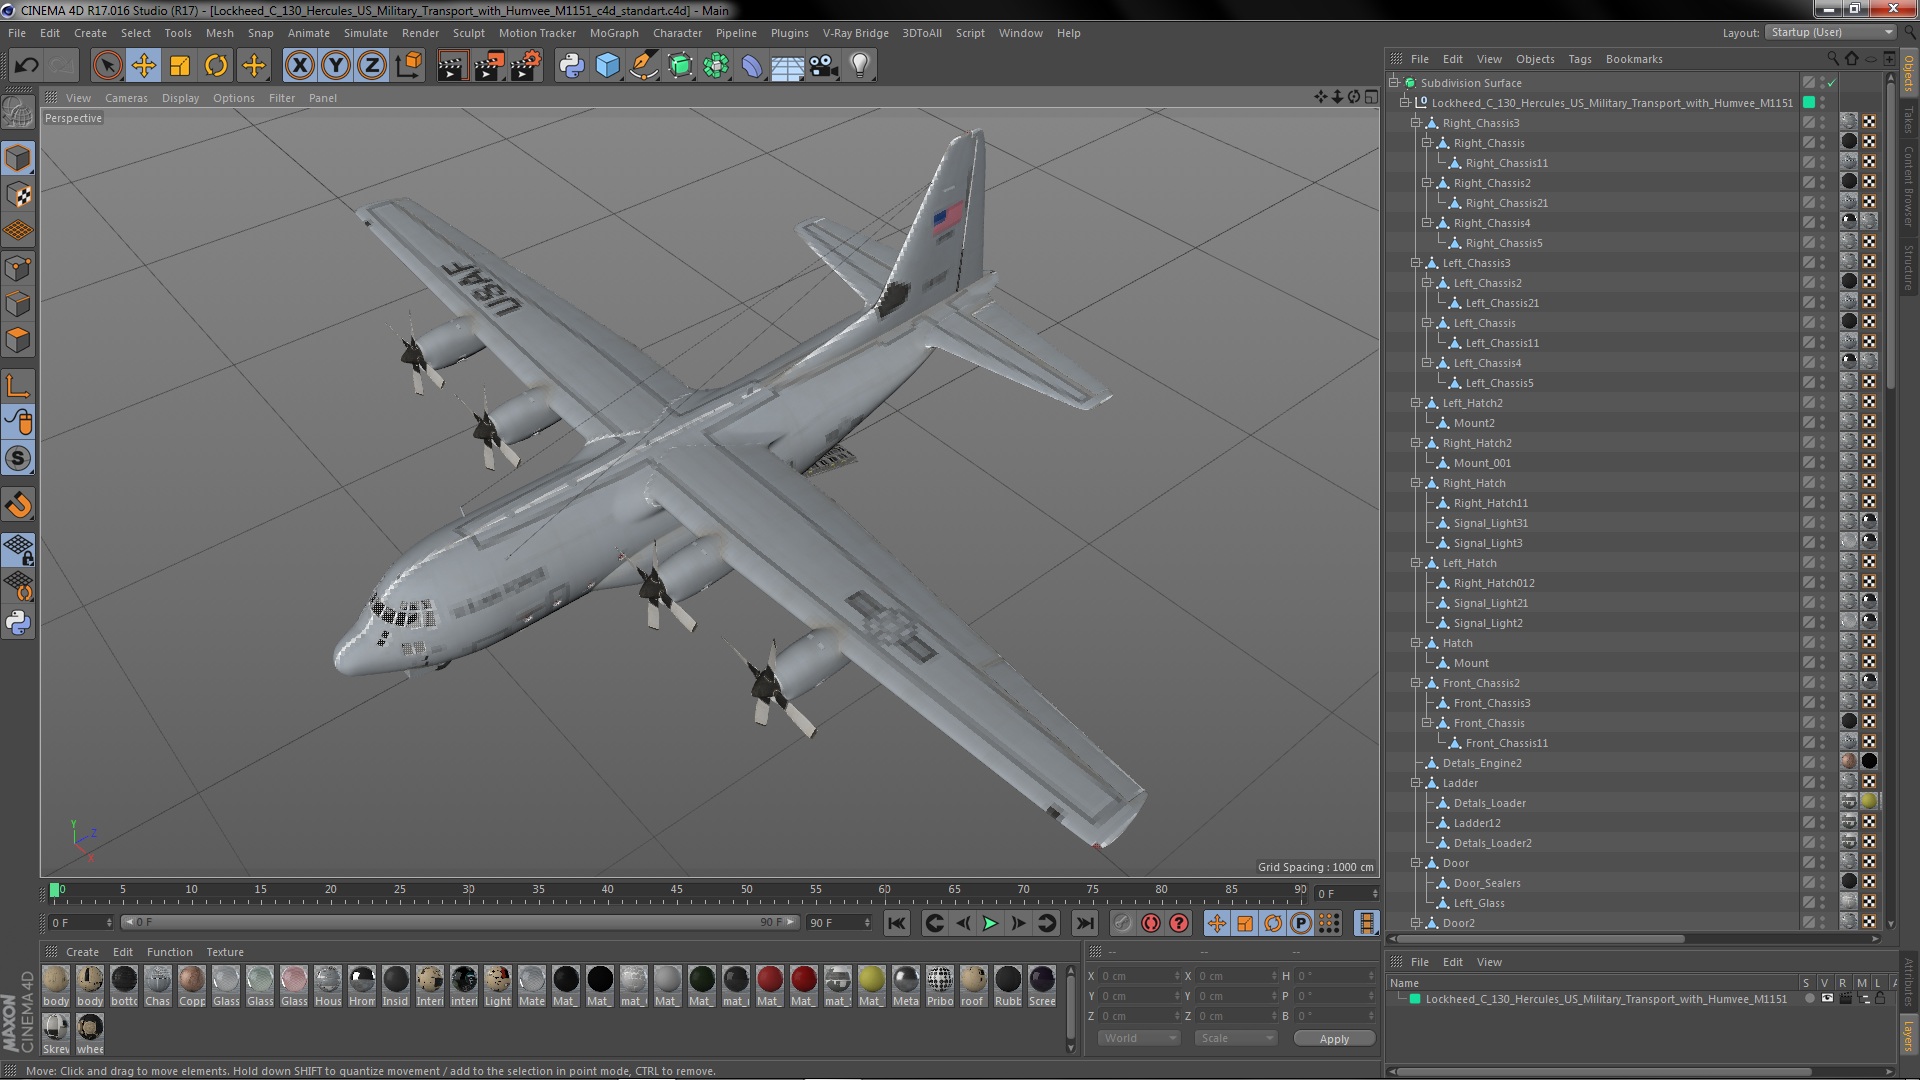Open the MoGraph menu
Screen dimensions: 1920x1080
[614, 33]
